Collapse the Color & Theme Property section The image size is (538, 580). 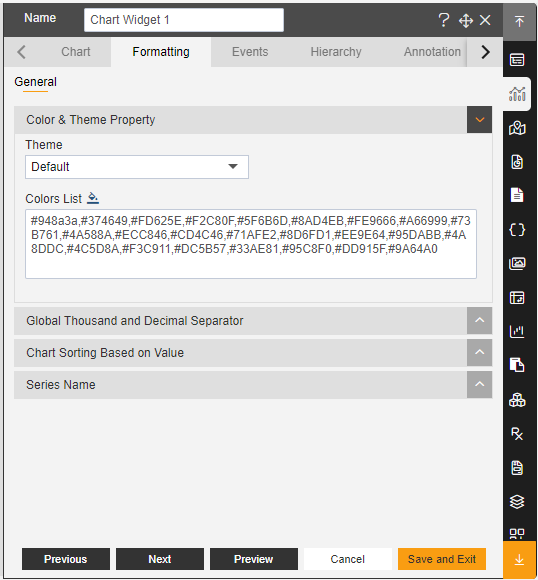(479, 119)
